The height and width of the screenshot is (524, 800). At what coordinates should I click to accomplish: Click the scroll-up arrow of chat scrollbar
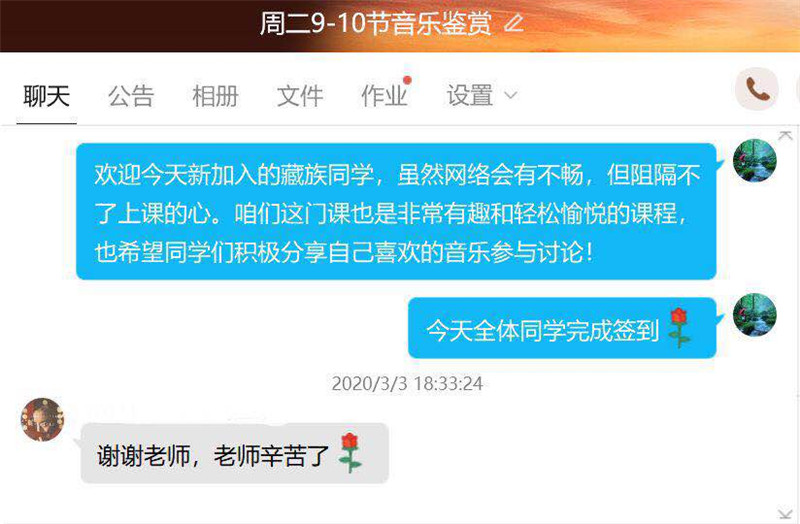coord(785,135)
